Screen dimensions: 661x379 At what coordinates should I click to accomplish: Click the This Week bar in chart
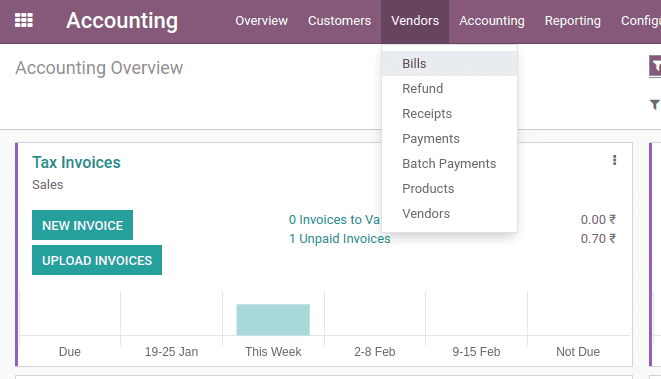[x=273, y=320]
